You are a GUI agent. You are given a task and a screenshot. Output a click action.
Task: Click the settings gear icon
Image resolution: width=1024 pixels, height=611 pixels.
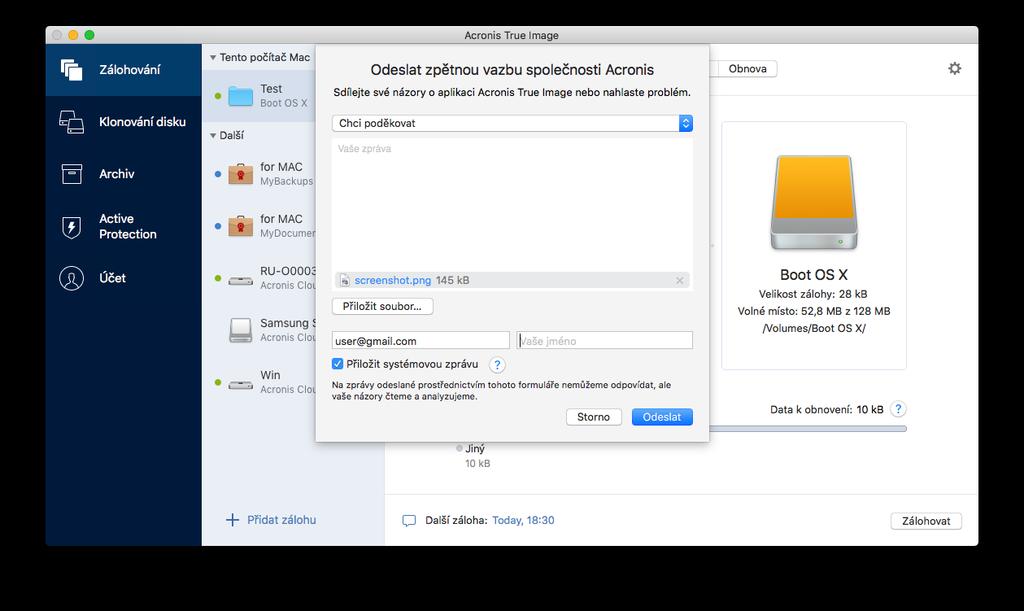click(x=954, y=69)
